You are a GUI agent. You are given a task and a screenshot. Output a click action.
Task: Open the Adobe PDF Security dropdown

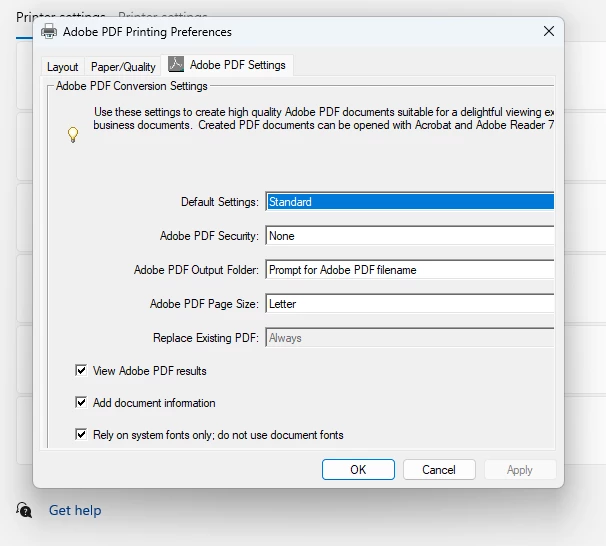point(410,236)
